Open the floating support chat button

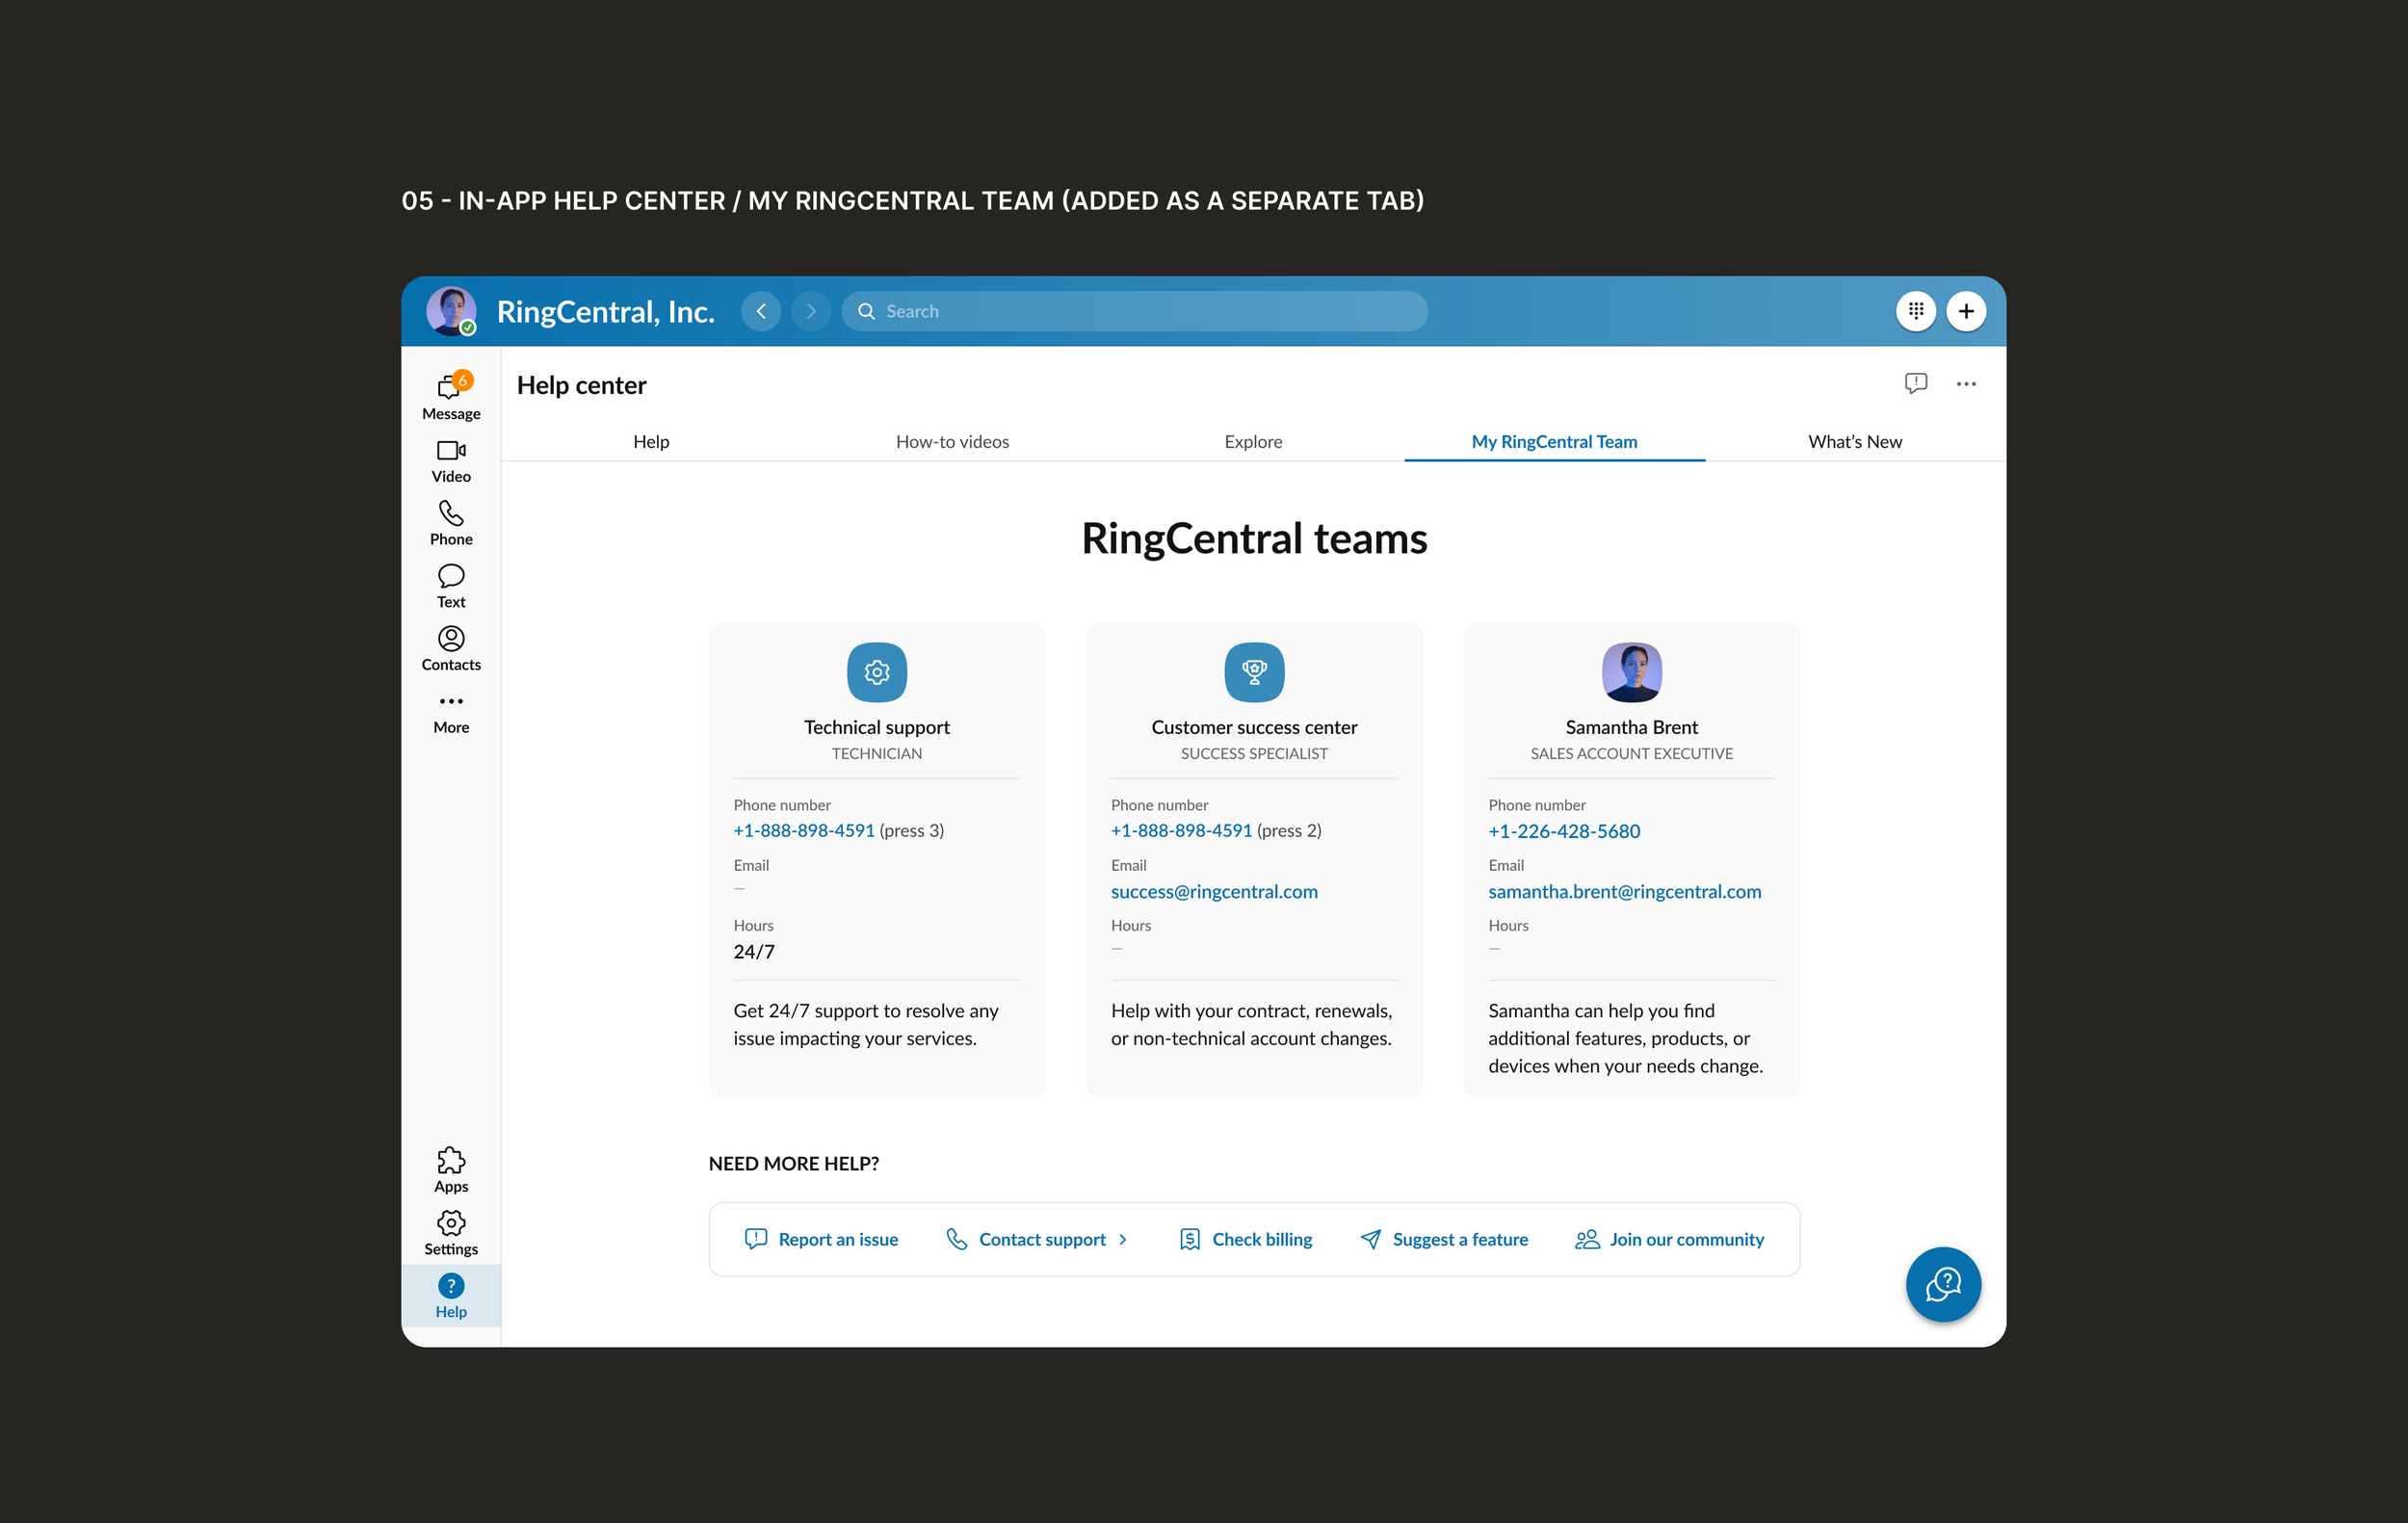[1942, 1284]
